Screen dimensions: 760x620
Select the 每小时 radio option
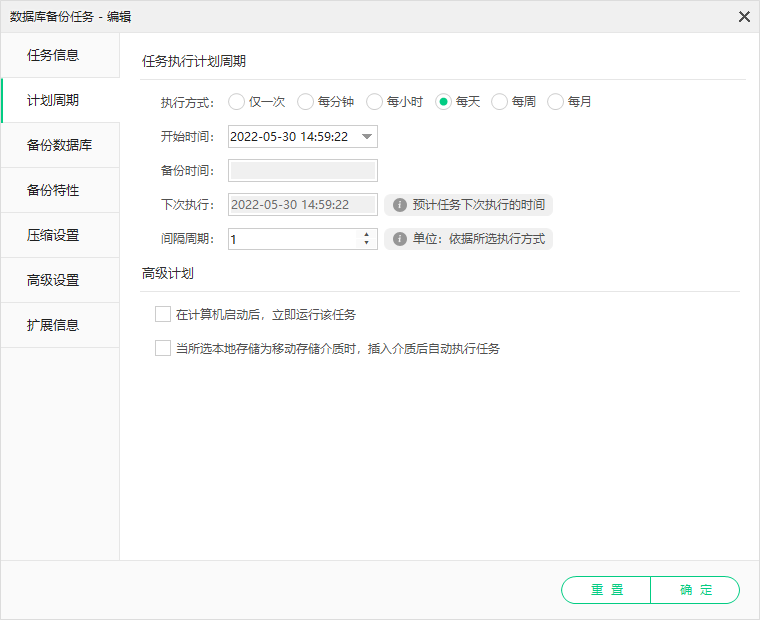[374, 102]
